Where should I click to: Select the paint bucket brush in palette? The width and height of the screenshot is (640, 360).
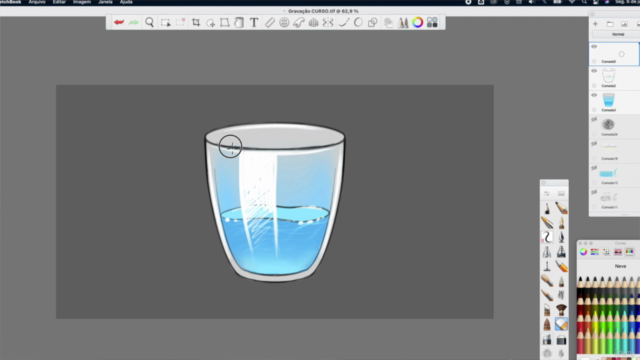pyautogui.click(x=561, y=339)
